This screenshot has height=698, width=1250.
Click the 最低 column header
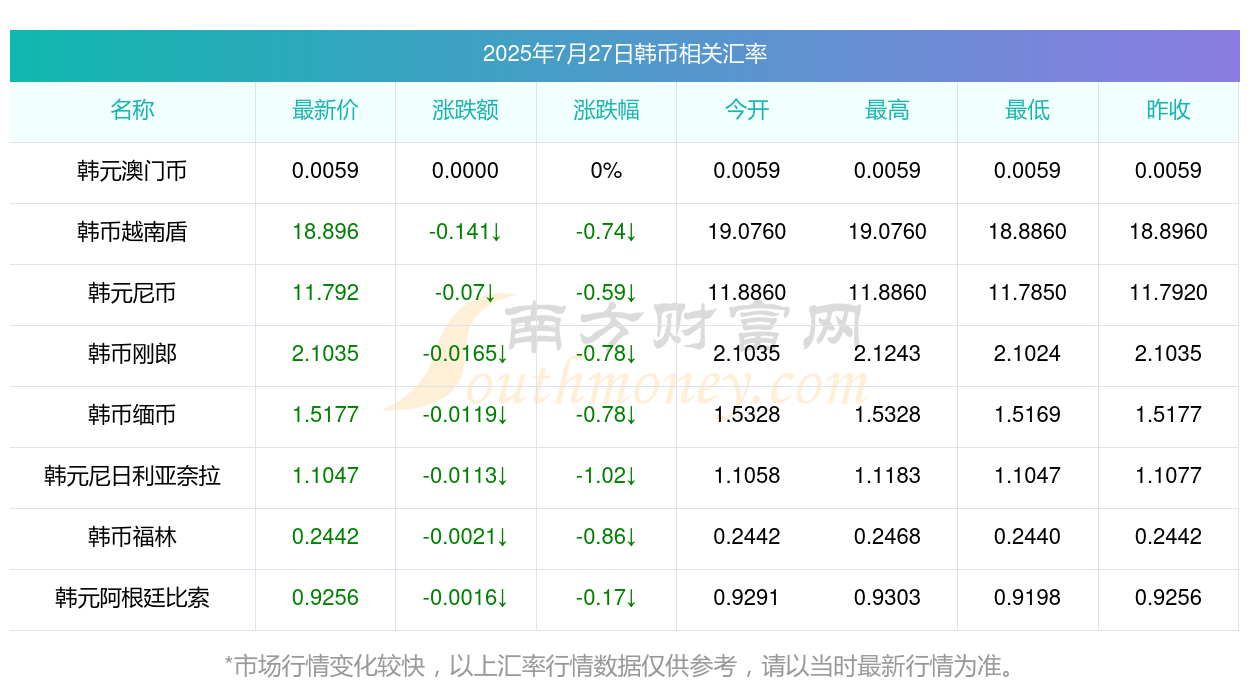pyautogui.click(x=1028, y=110)
